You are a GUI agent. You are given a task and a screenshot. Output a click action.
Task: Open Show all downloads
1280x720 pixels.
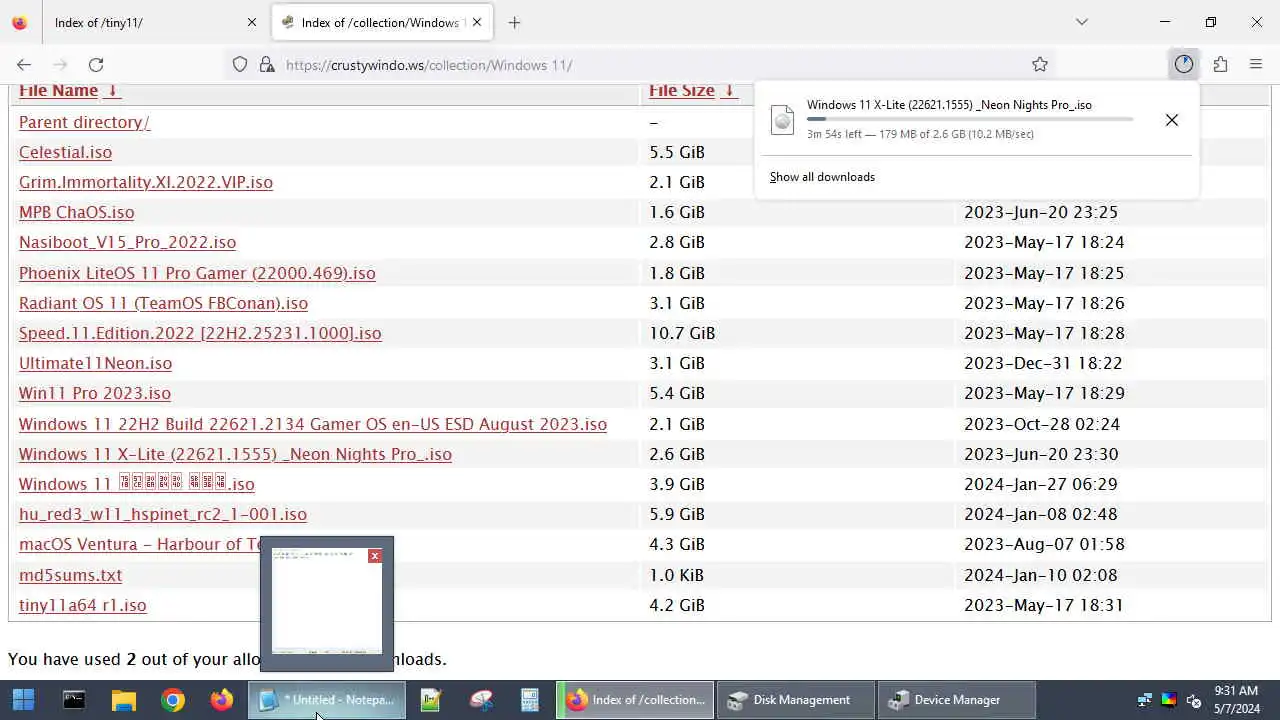pyautogui.click(x=822, y=177)
